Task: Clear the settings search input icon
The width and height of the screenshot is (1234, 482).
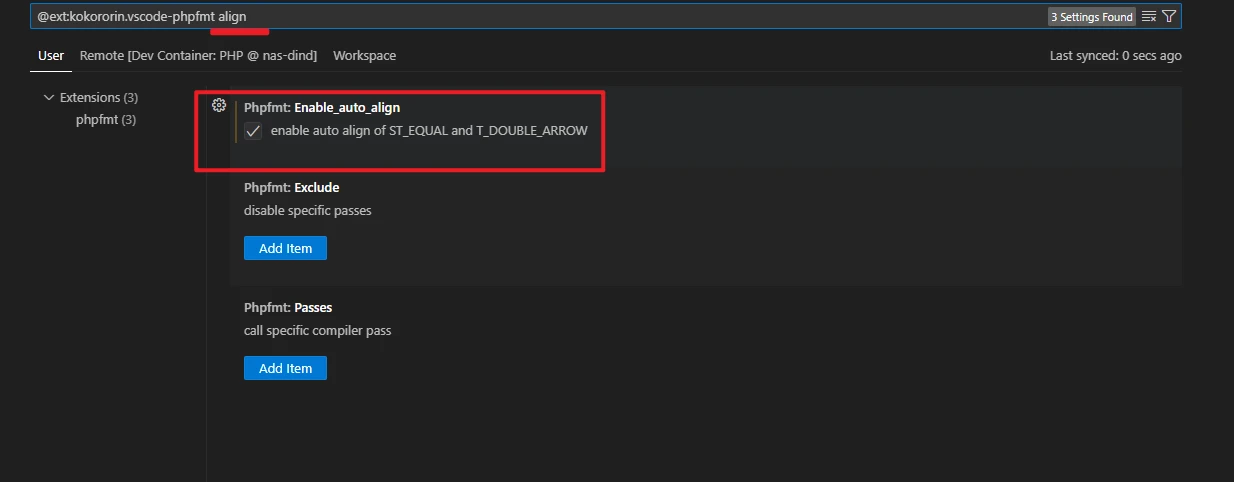Action: [x=1149, y=16]
